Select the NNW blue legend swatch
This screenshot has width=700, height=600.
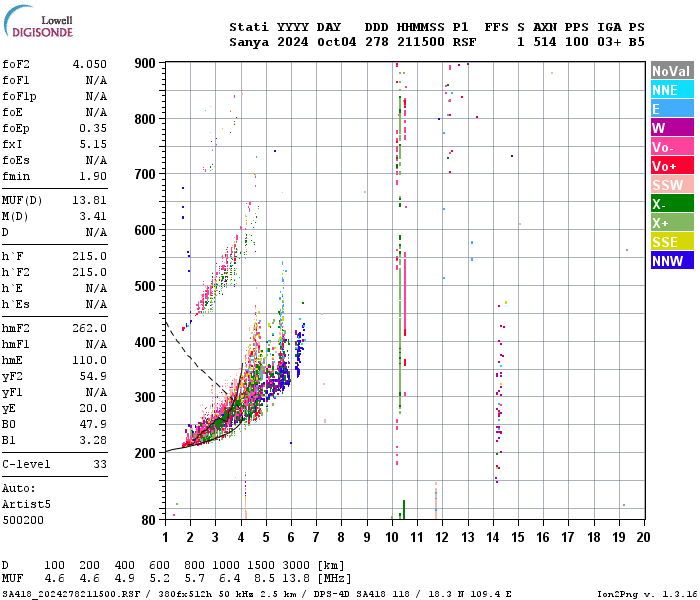tap(671, 261)
